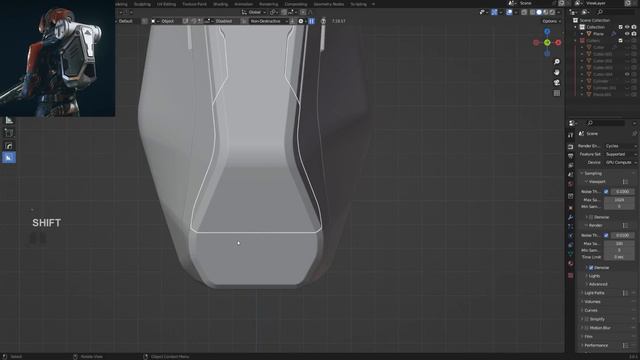Select Scene Collection in the outliner
Image resolution: width=640 pixels, height=360 pixels.
(594, 20)
